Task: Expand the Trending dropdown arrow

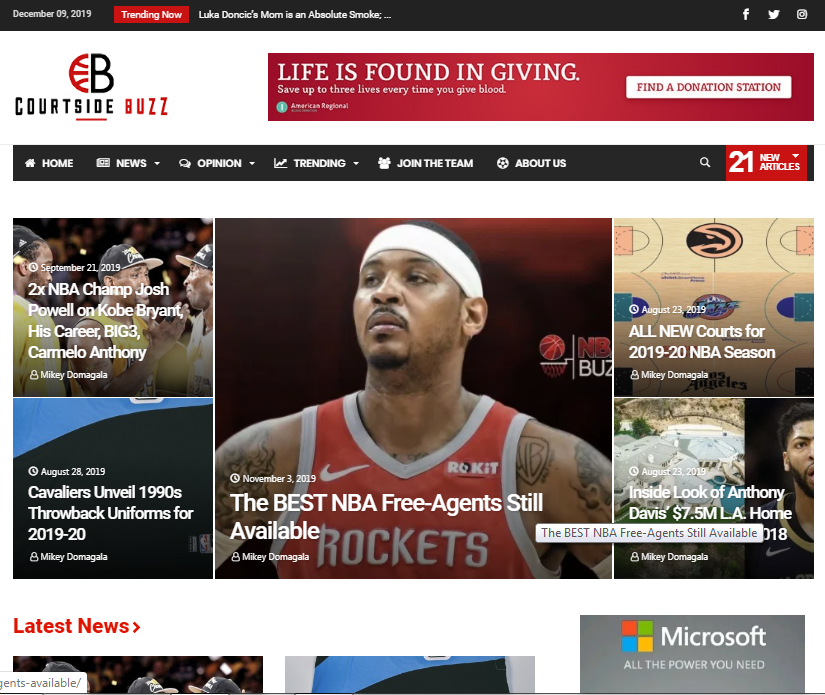Action: pyautogui.click(x=356, y=164)
